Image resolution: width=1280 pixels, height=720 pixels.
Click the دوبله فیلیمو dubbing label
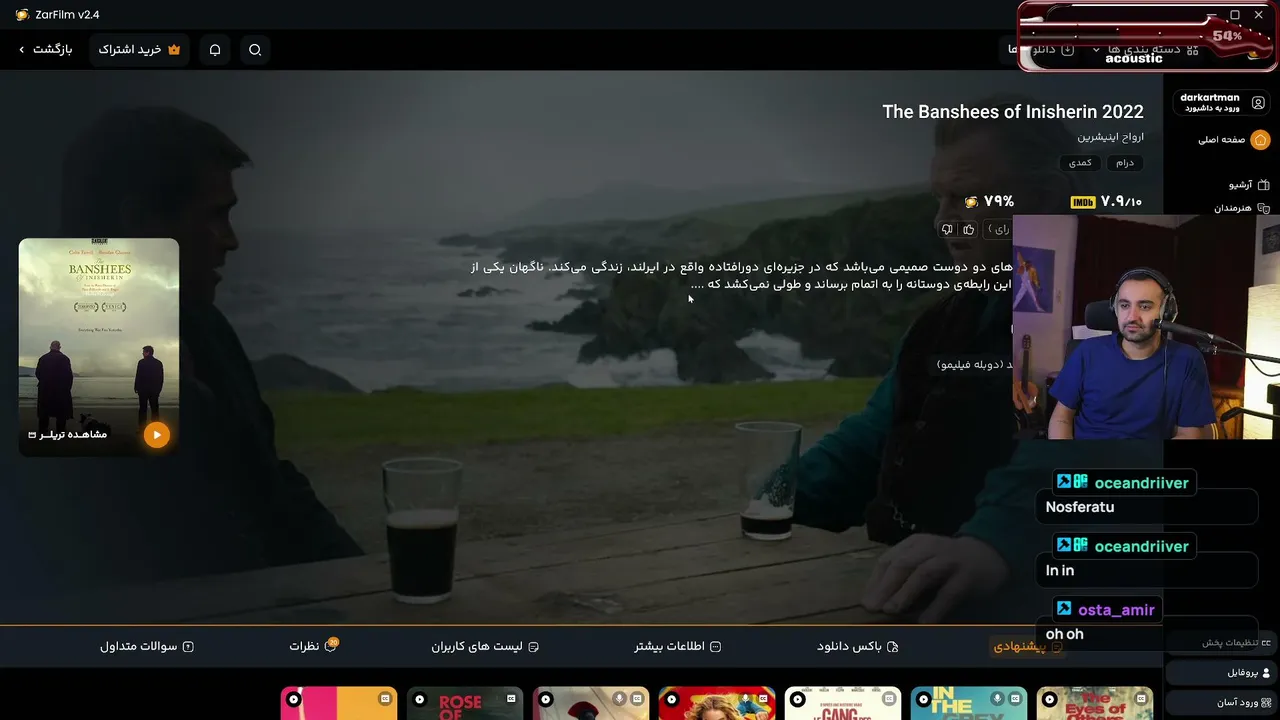975,364
